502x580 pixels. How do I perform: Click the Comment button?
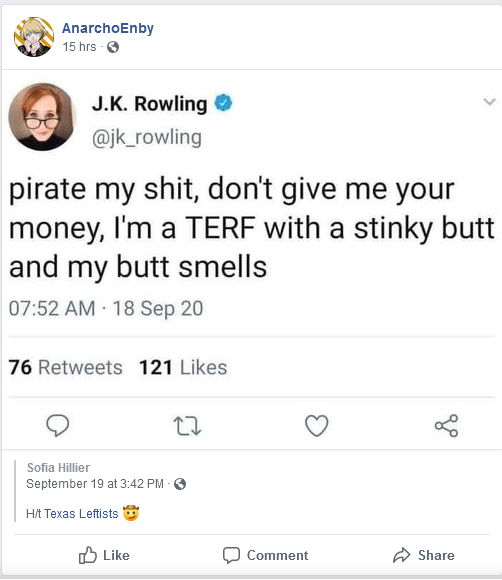(265, 555)
